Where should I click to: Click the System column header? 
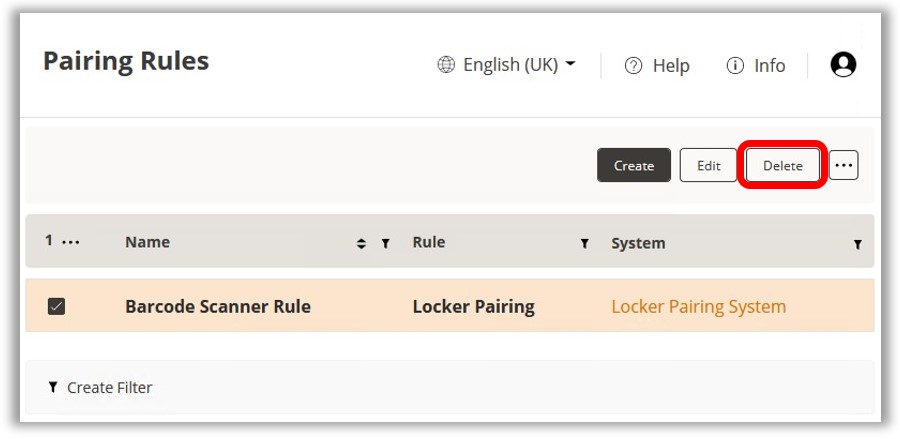pyautogui.click(x=638, y=243)
